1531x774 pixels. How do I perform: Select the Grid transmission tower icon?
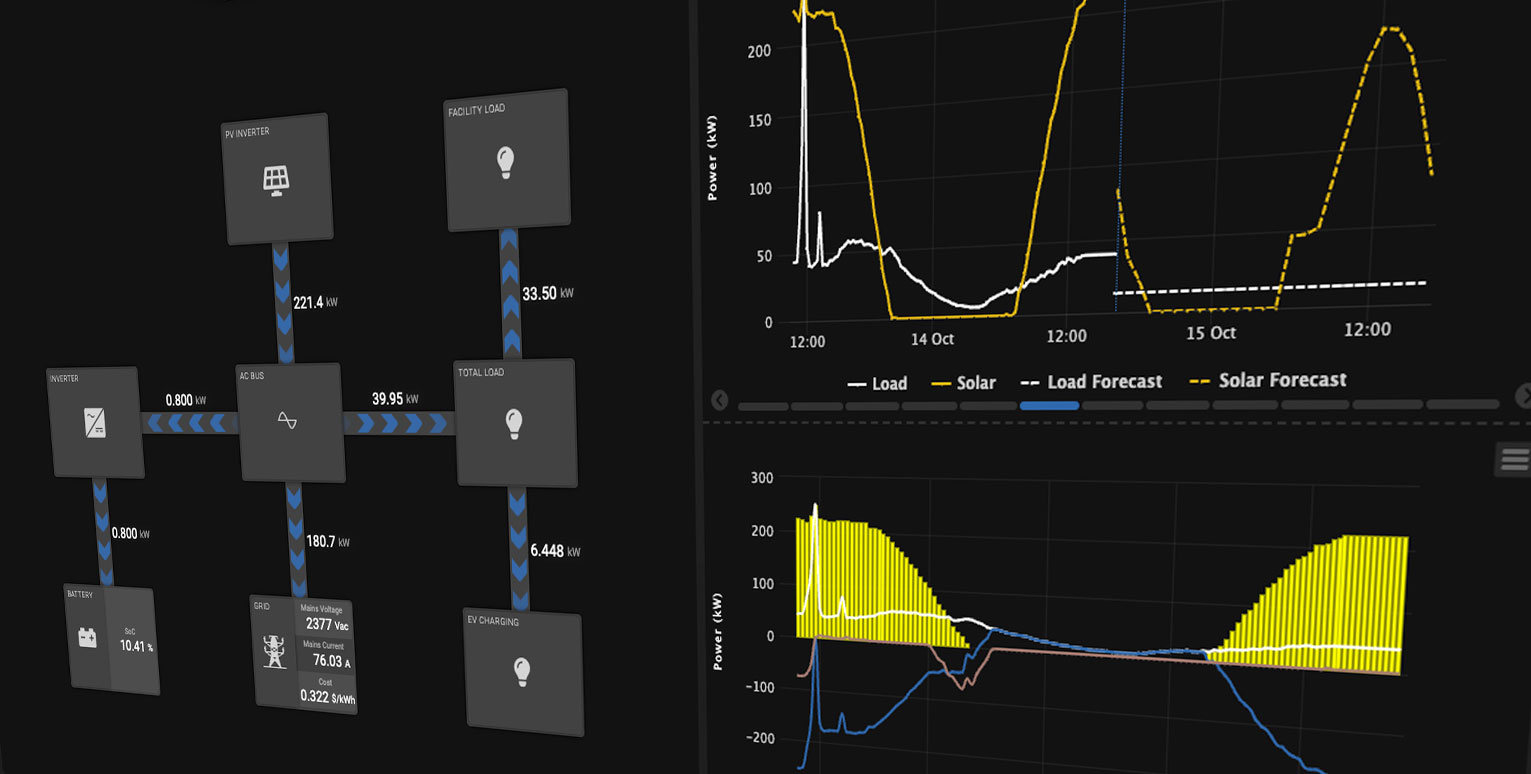coord(274,649)
